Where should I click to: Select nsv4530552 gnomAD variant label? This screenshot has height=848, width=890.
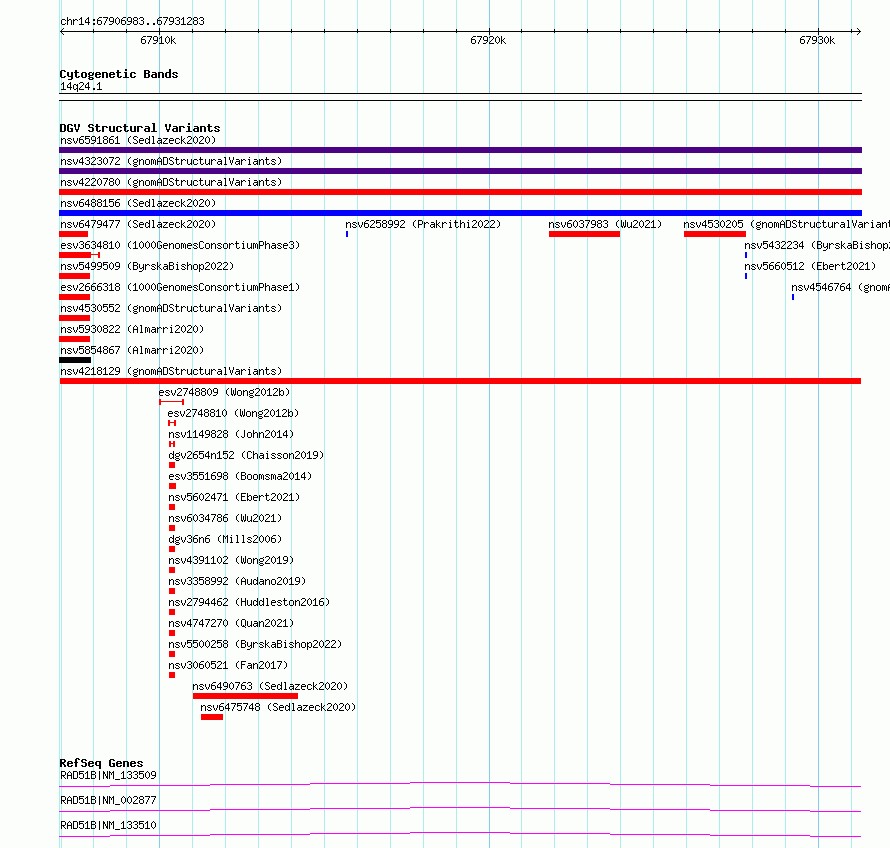[x=171, y=308]
